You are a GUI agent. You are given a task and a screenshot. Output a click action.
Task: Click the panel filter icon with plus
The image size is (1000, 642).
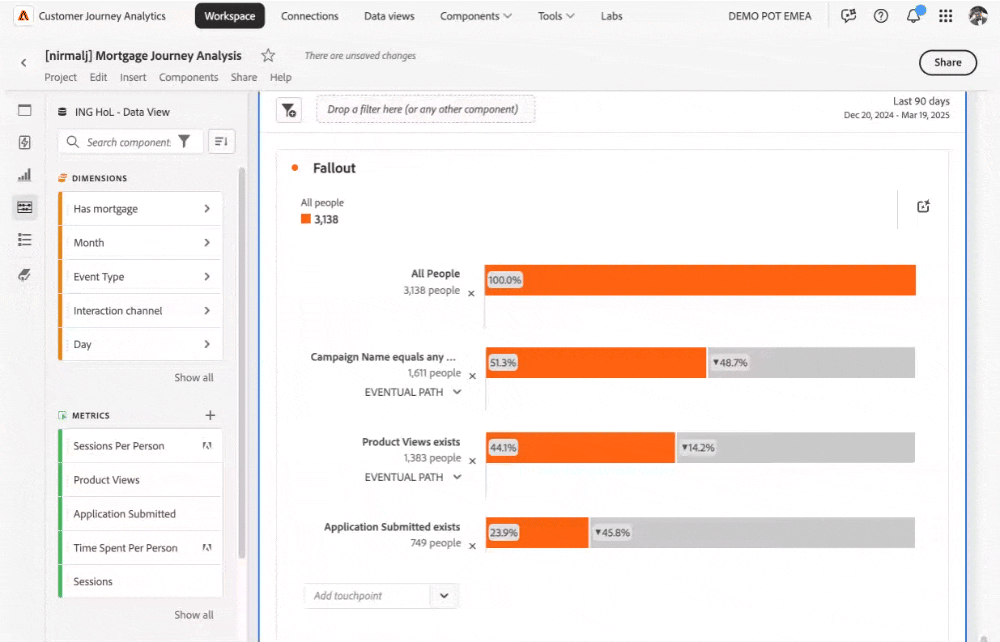click(289, 110)
